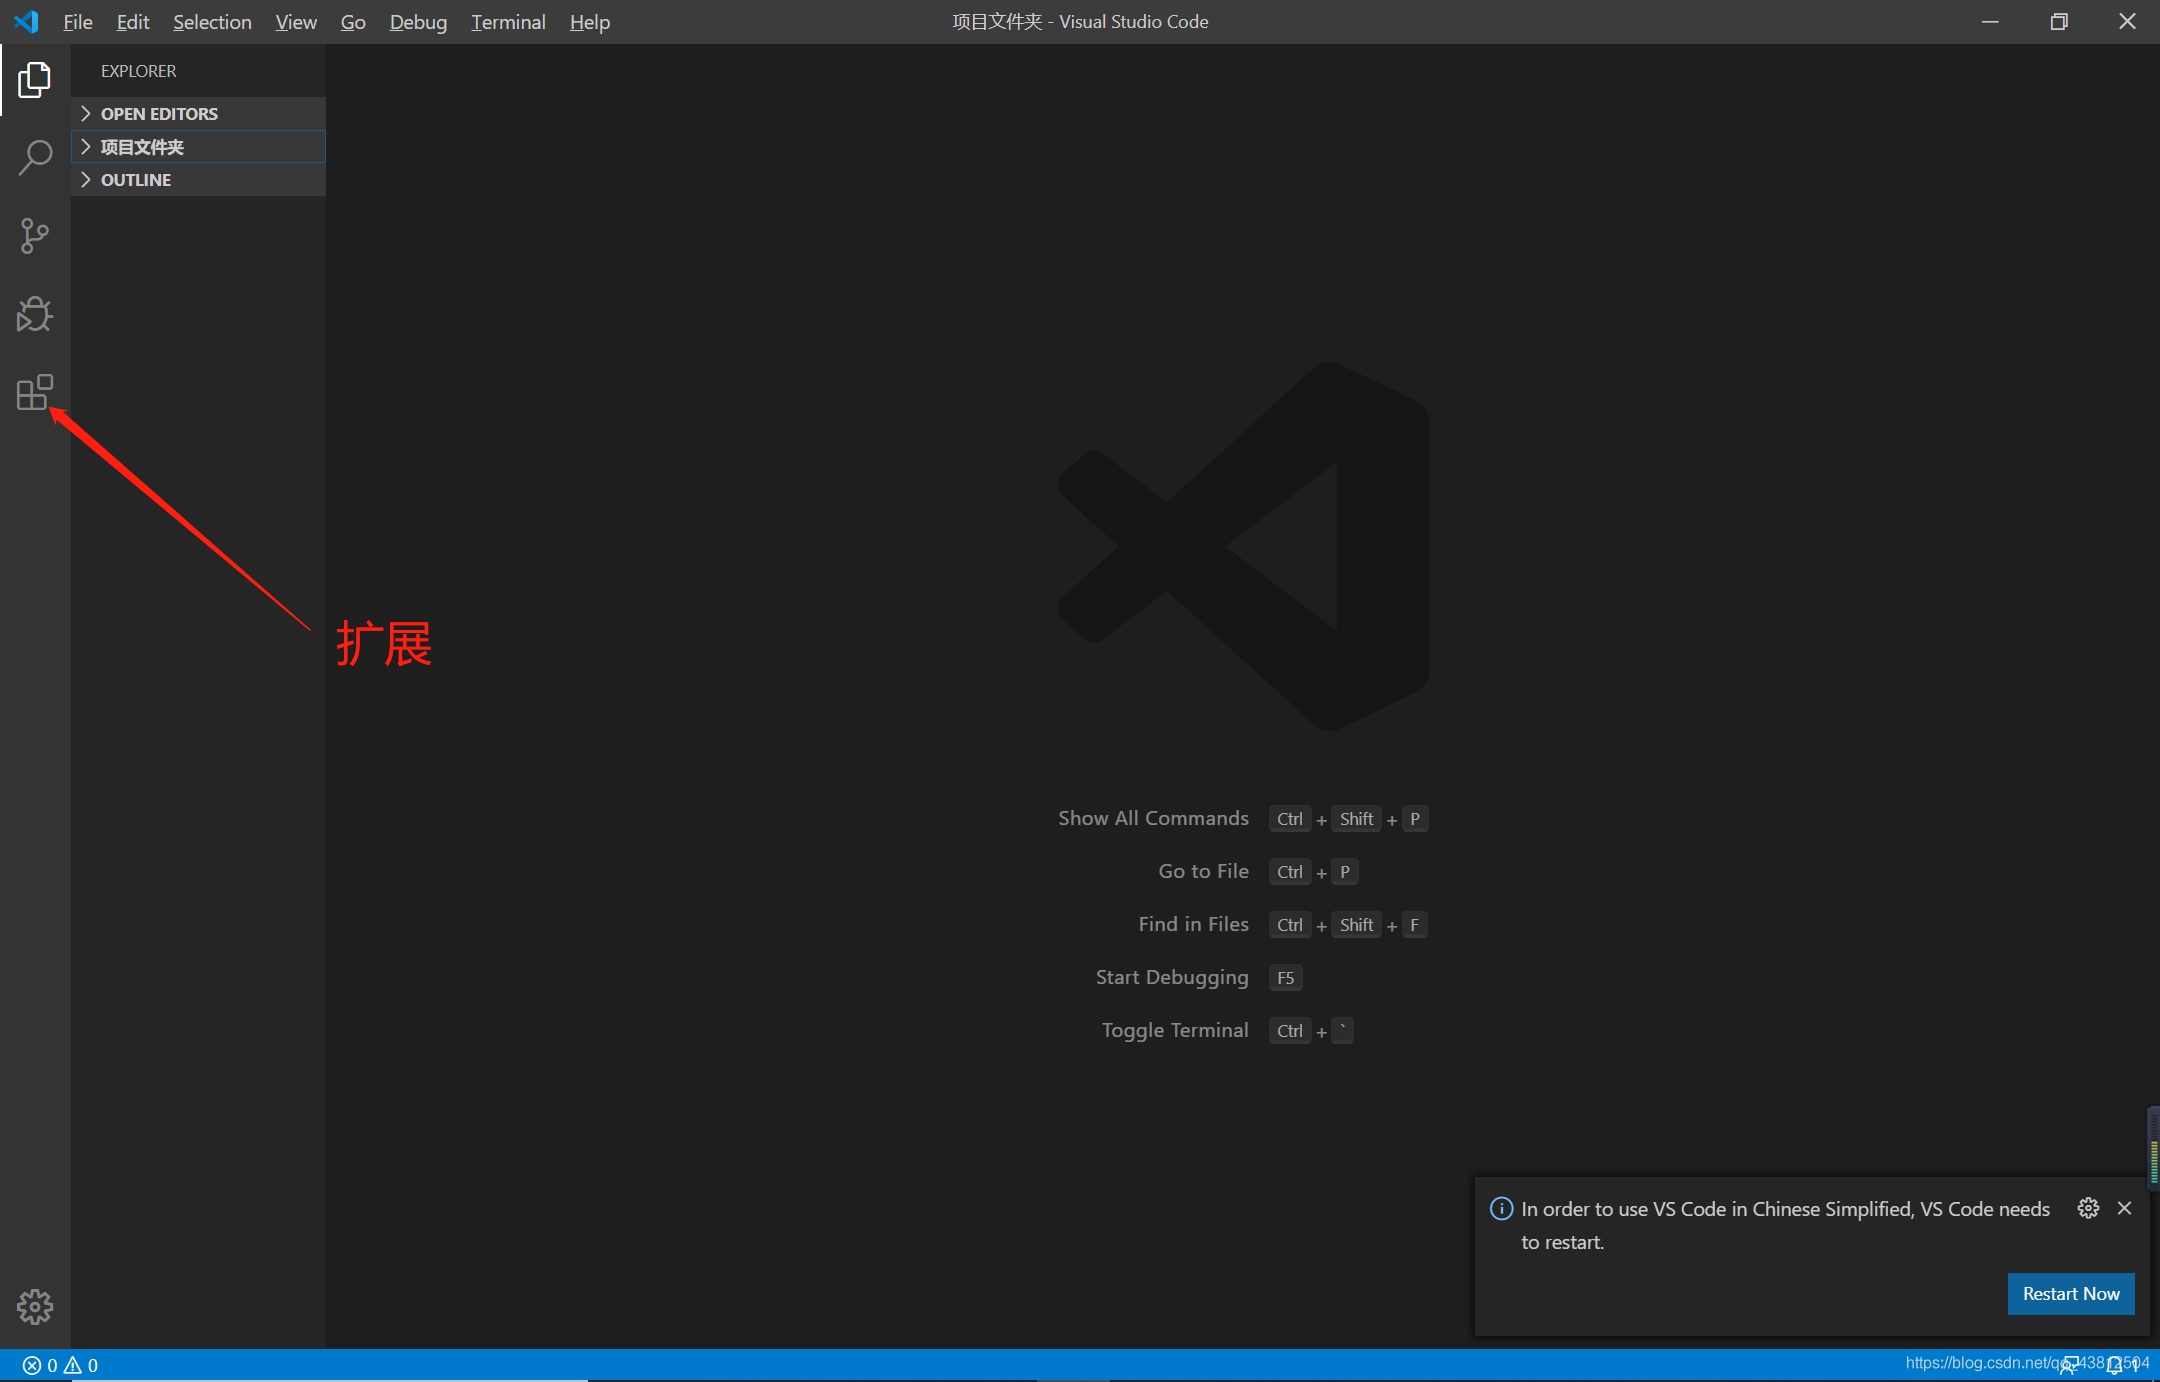
Task: Open the View menu
Action: click(296, 21)
